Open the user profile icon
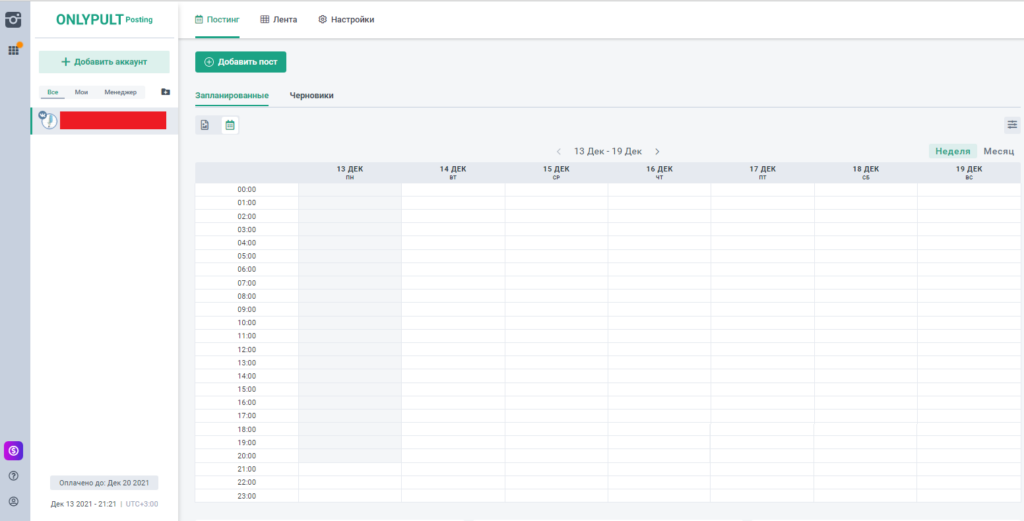Viewport: 1024px width, 521px height. [x=14, y=501]
